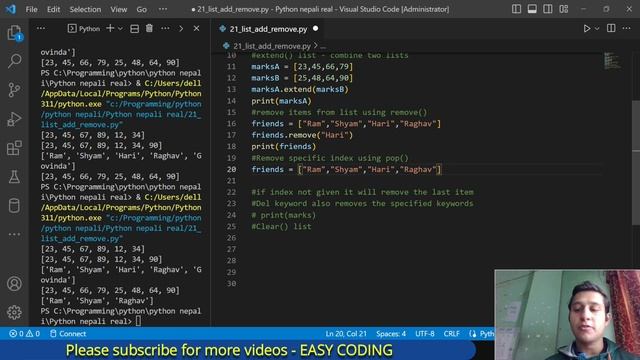This screenshot has width=640, height=360.
Task: Open the Extensions view
Action: 14,148
